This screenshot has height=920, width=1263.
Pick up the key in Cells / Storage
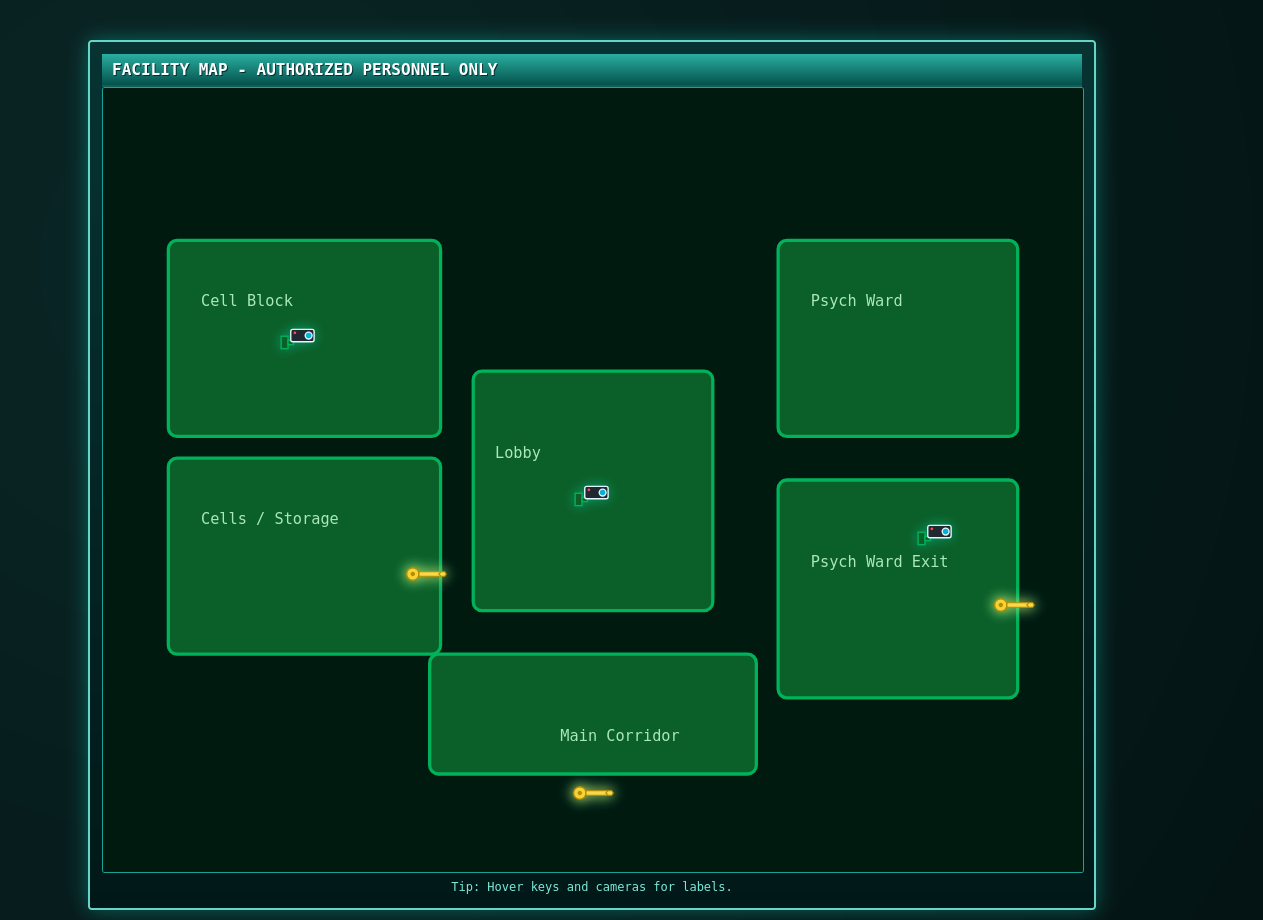(x=426, y=574)
